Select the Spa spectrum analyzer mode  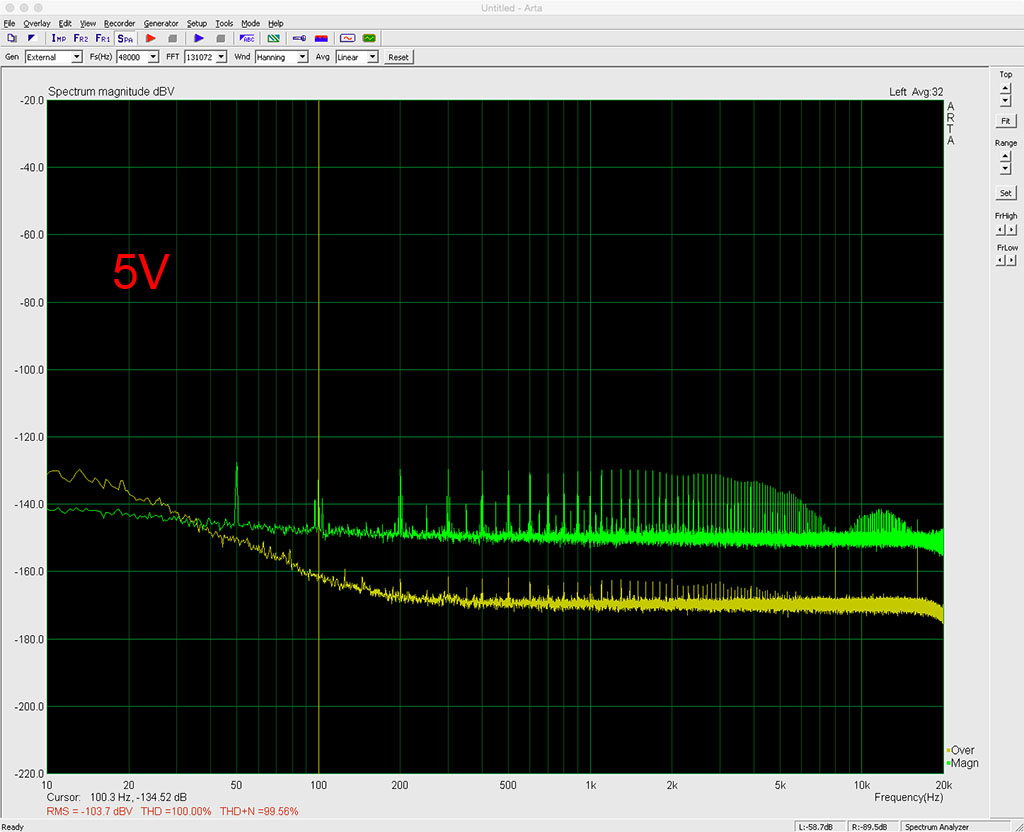(x=125, y=39)
